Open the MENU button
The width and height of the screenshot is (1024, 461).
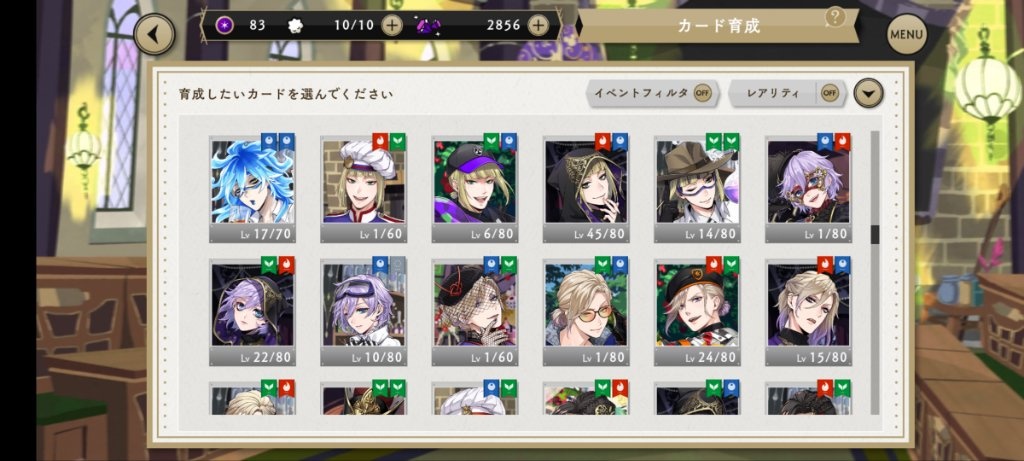[x=906, y=34]
